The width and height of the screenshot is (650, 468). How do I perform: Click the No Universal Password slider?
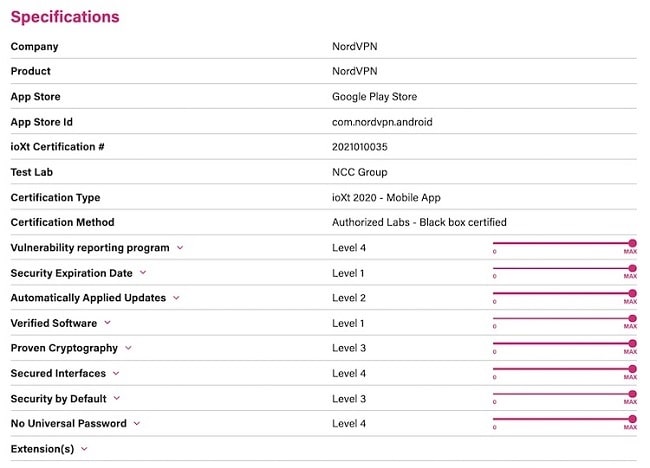click(563, 419)
